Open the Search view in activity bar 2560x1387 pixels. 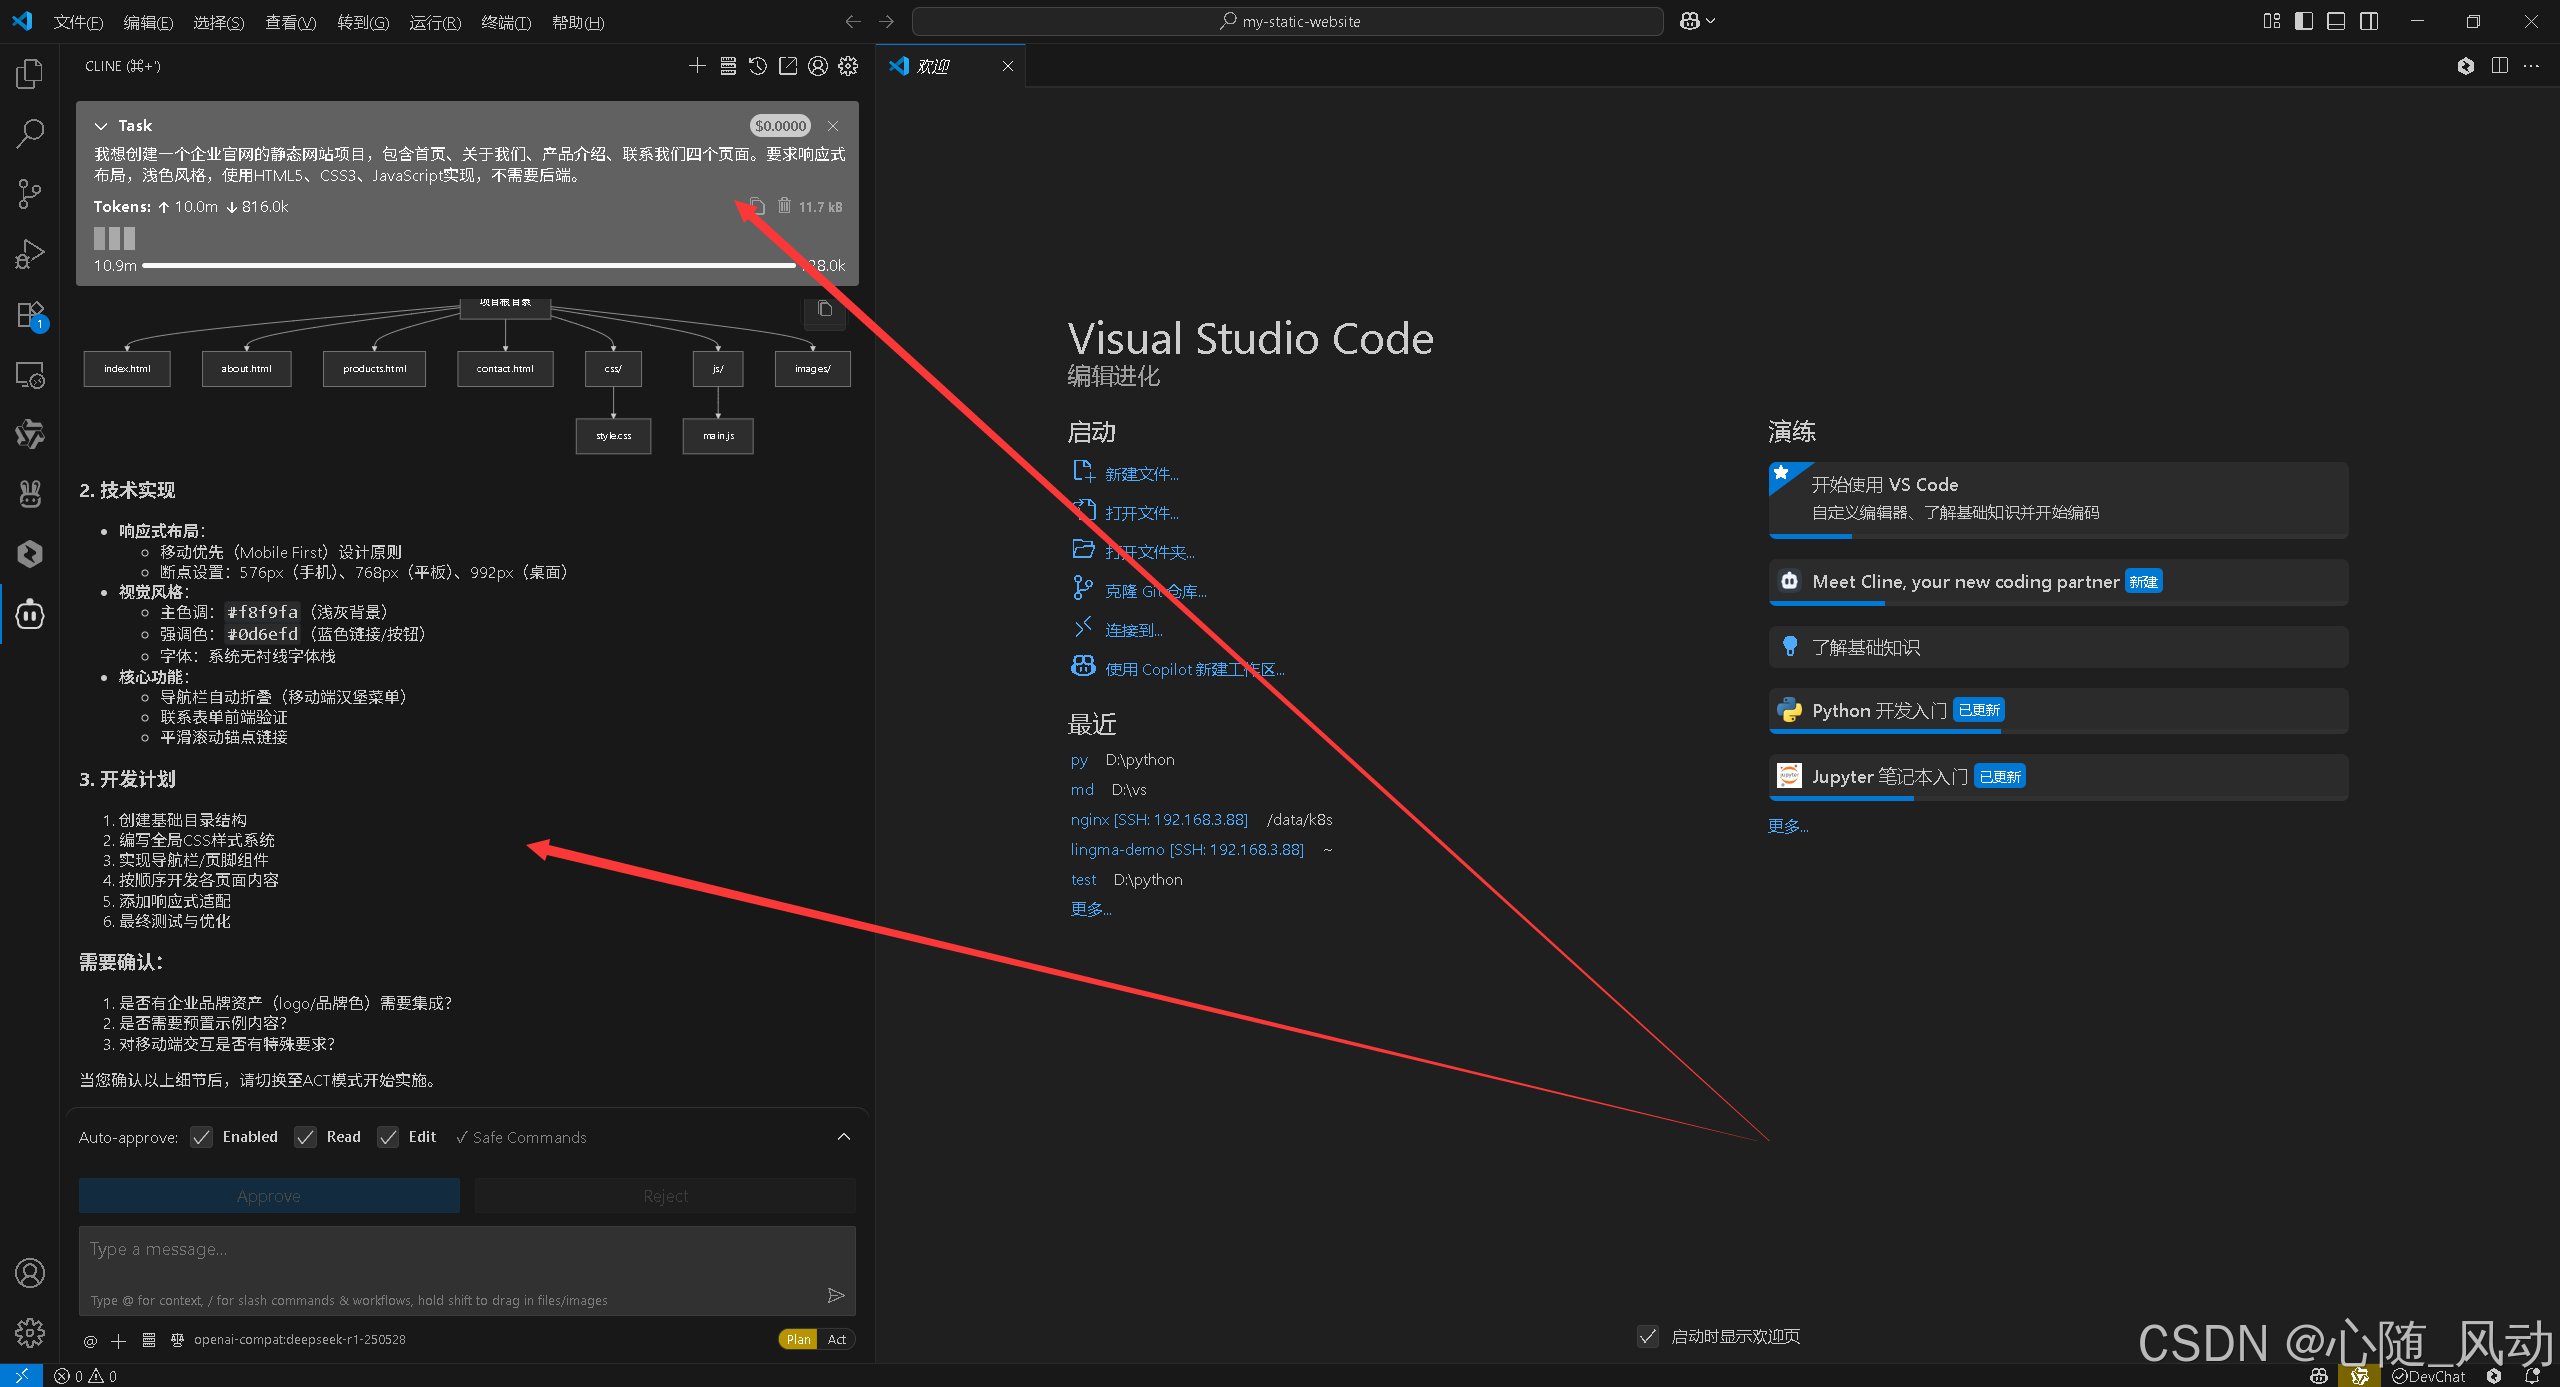pos(30,133)
